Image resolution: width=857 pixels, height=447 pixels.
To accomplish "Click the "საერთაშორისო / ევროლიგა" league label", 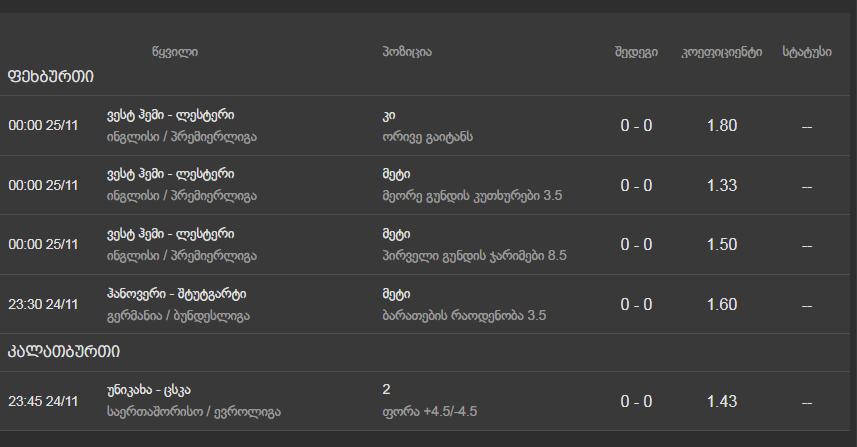I will [x=193, y=411].
